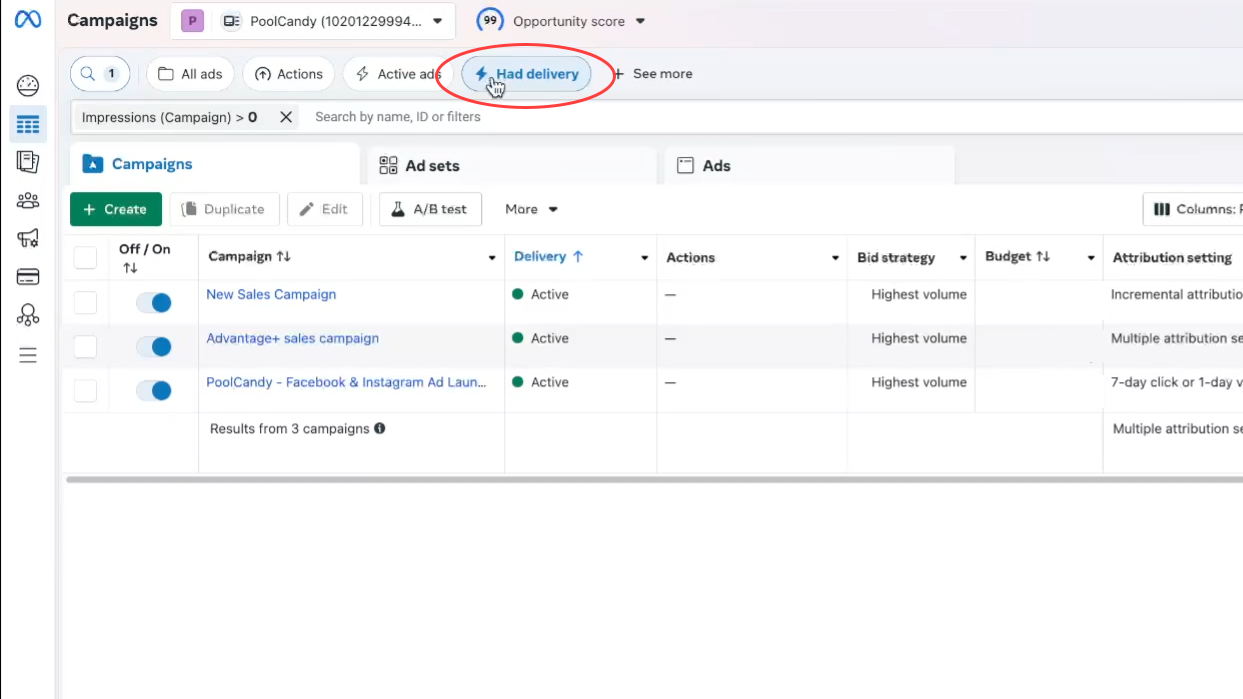Click See more filters
This screenshot has height=699, width=1243.
click(x=652, y=74)
